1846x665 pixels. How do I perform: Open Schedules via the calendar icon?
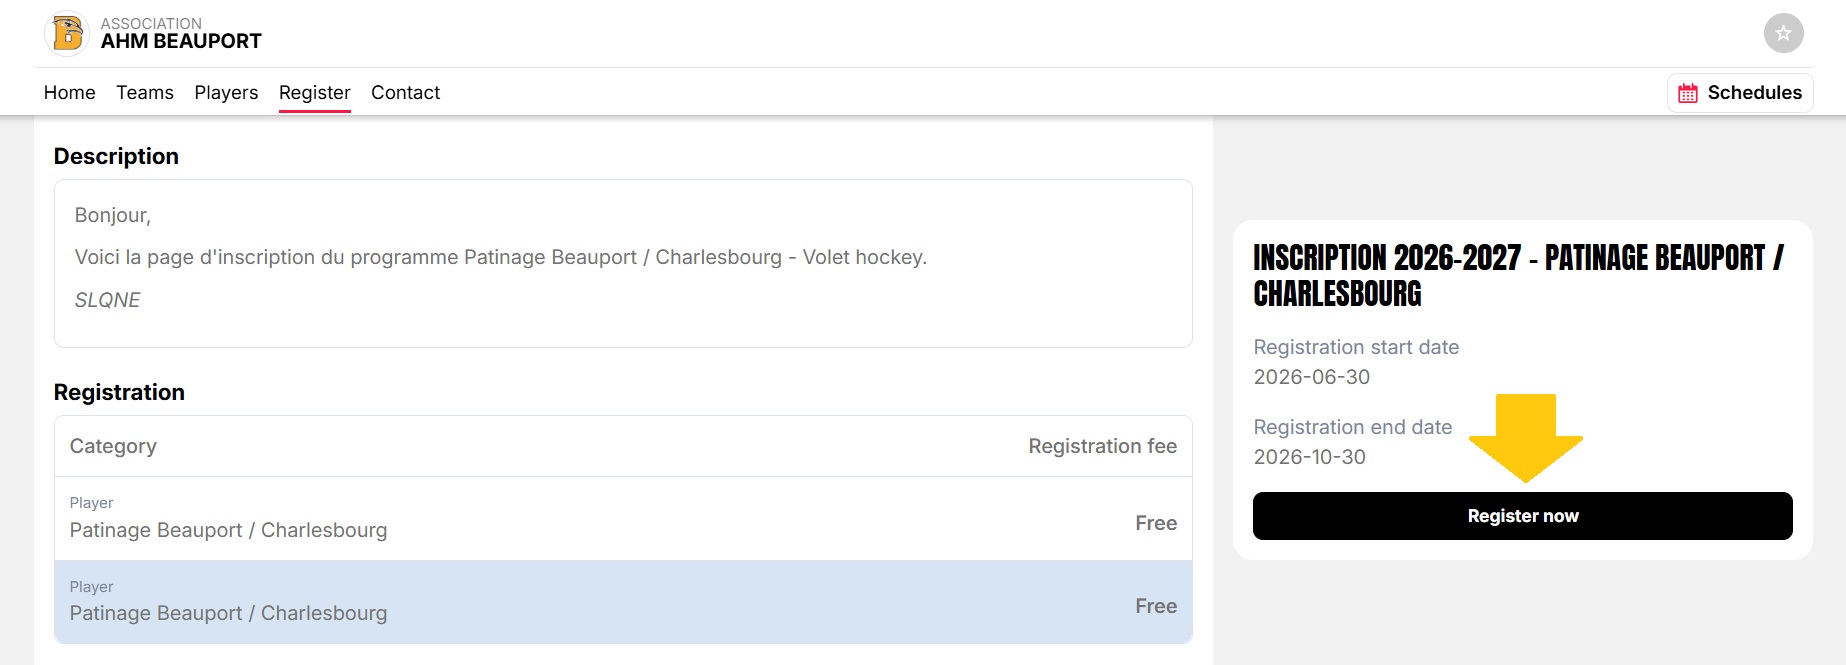(x=1688, y=93)
